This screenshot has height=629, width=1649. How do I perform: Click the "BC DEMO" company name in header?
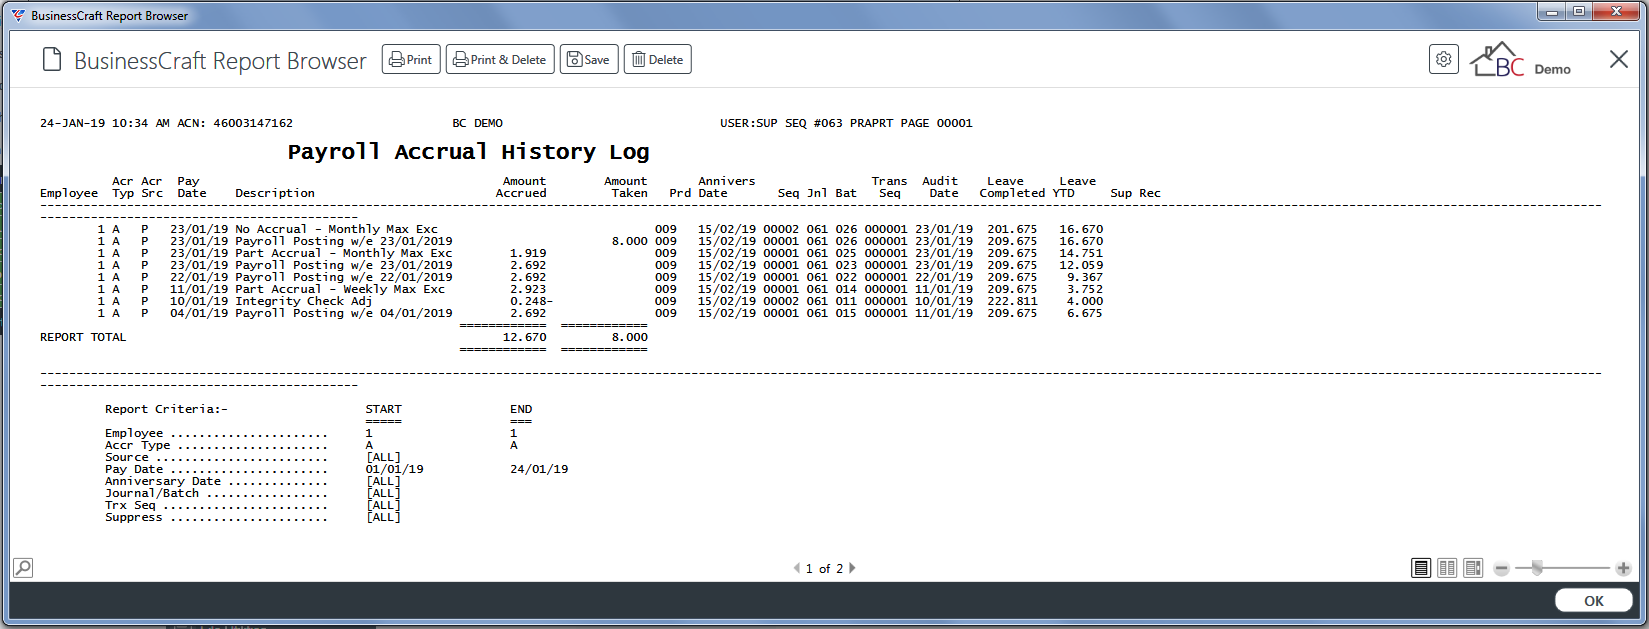point(478,123)
